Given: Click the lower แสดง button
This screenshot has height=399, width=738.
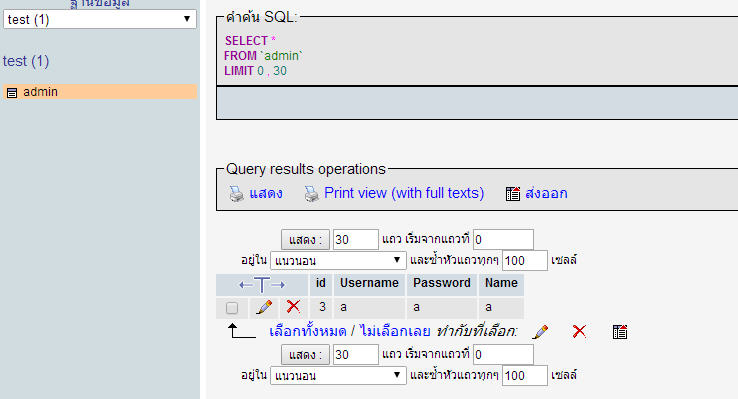Looking at the screenshot, I should 305,354.
